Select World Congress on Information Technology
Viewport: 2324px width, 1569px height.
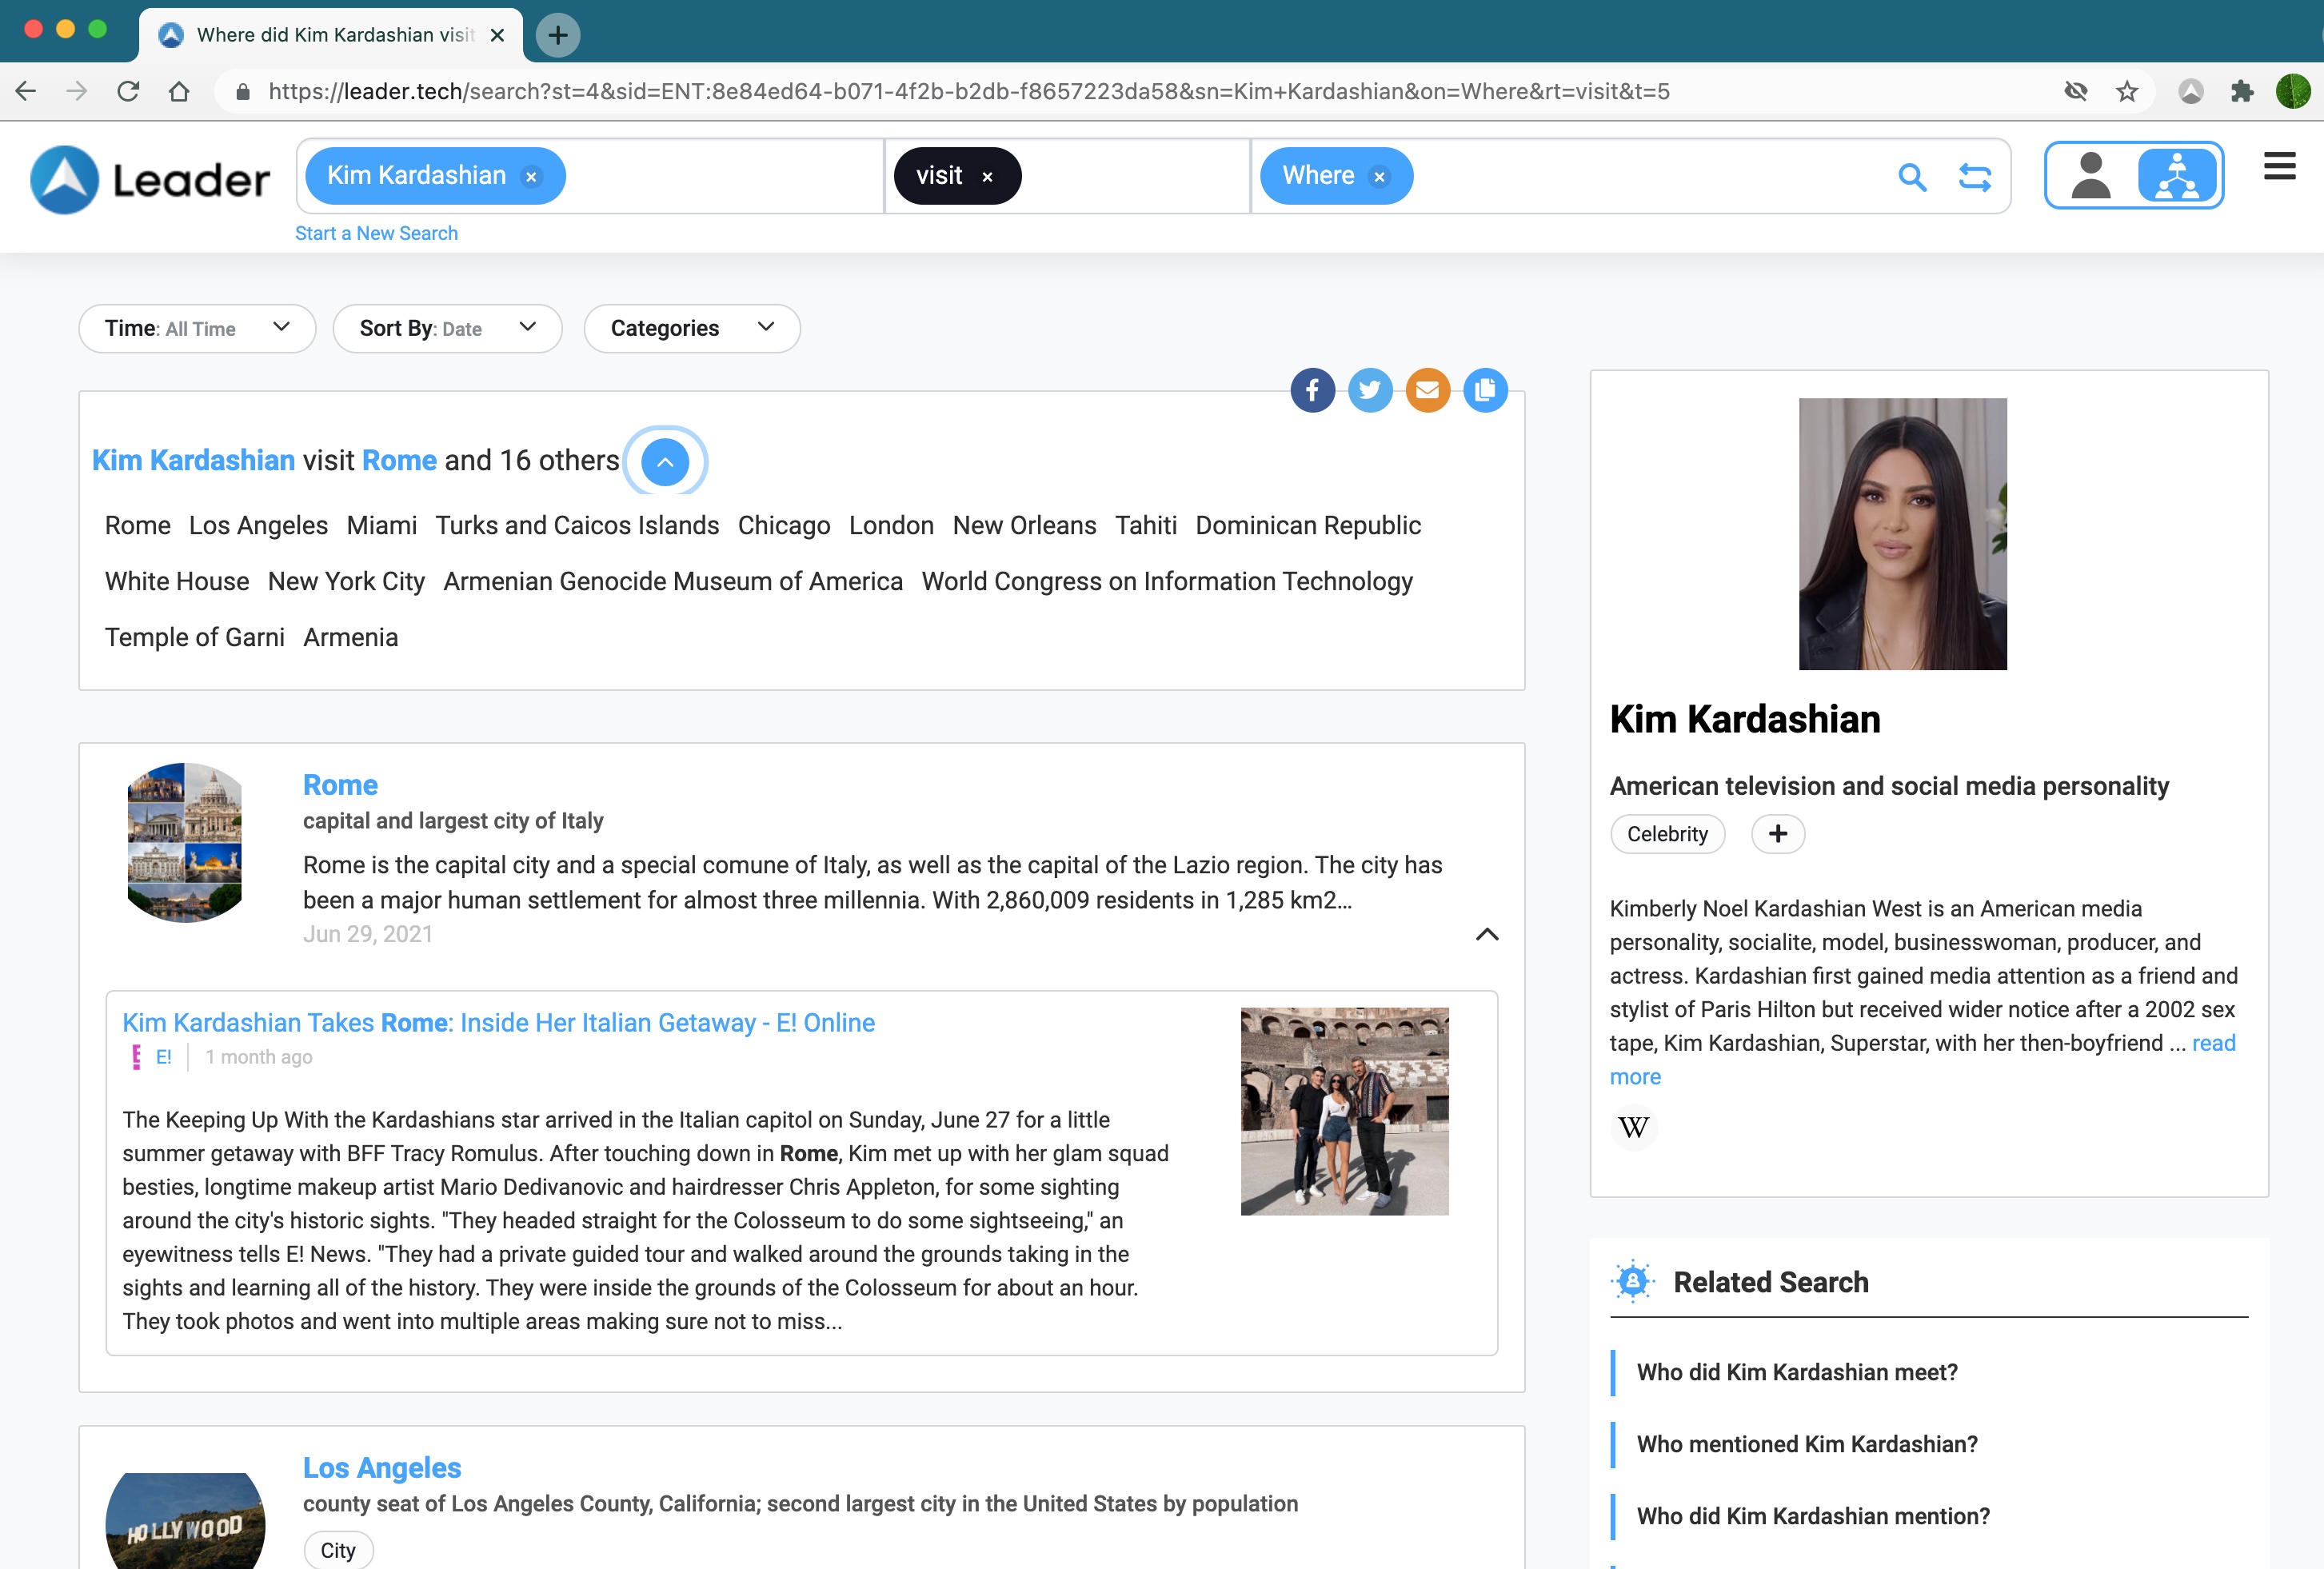(x=1167, y=581)
